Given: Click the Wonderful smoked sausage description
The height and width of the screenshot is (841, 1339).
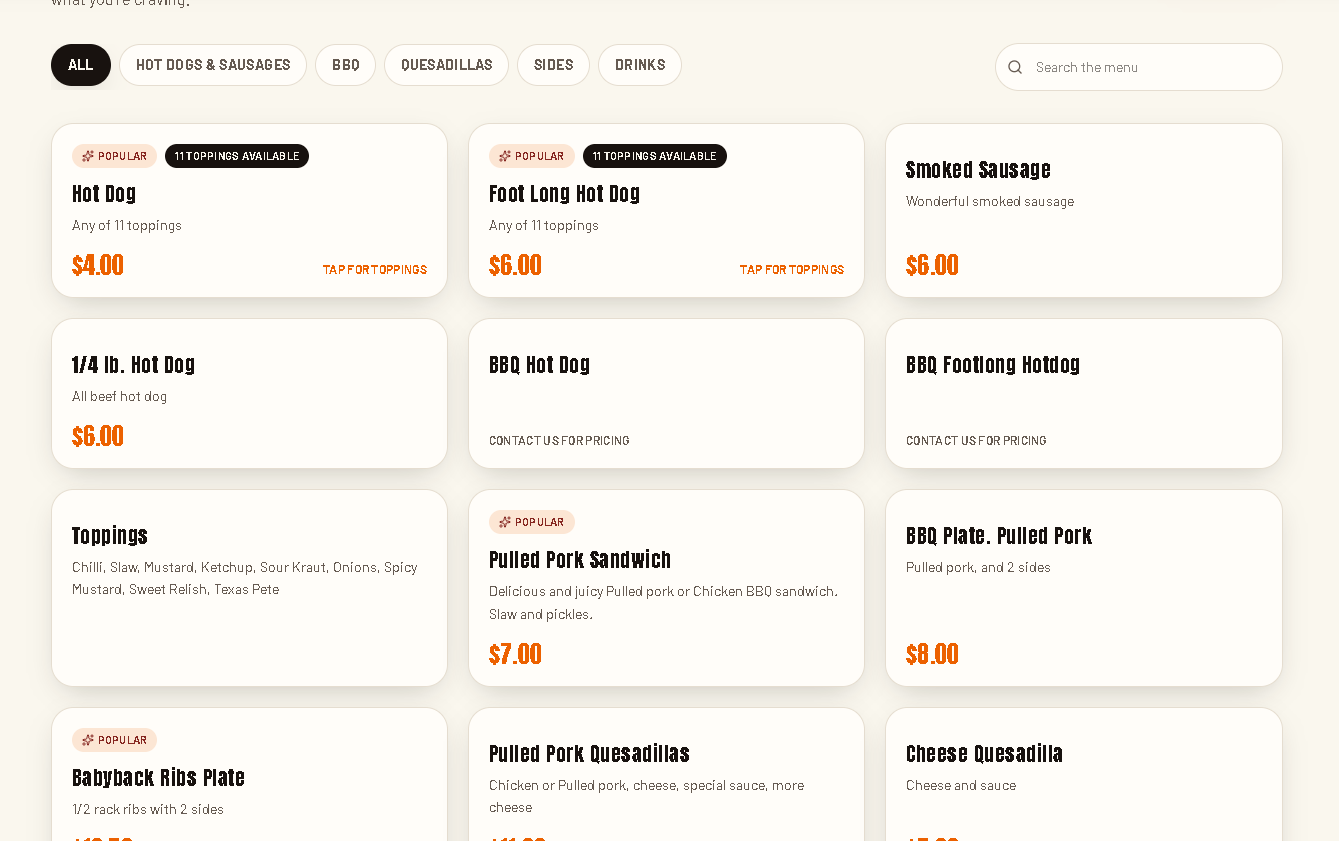Looking at the screenshot, I should [990, 202].
